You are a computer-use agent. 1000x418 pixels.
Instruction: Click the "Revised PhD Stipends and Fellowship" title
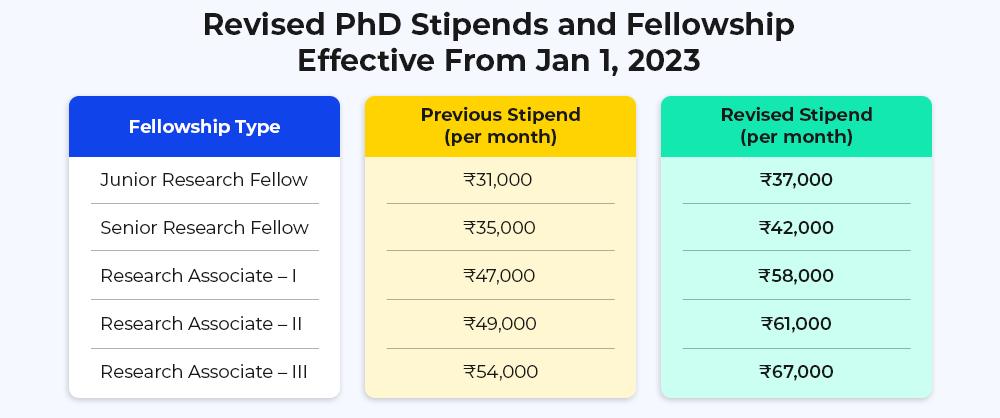pyautogui.click(x=499, y=26)
